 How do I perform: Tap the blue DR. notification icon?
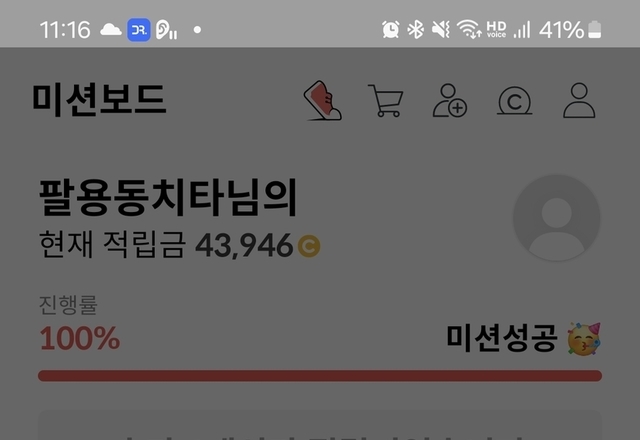pos(139,30)
